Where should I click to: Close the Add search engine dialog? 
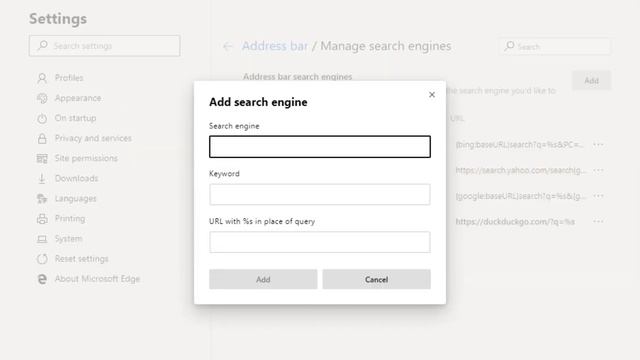pos(432,95)
